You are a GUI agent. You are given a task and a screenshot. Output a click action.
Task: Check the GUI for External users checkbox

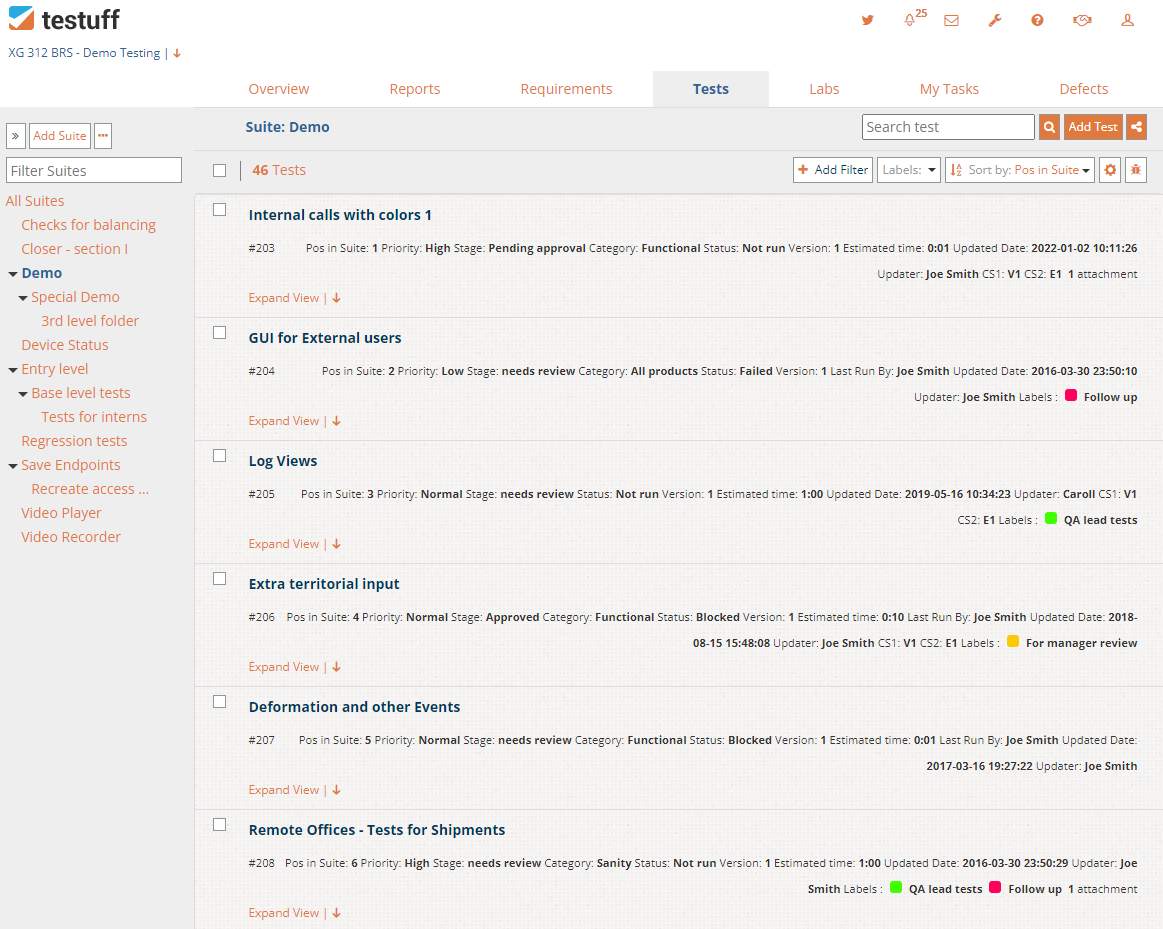click(220, 333)
